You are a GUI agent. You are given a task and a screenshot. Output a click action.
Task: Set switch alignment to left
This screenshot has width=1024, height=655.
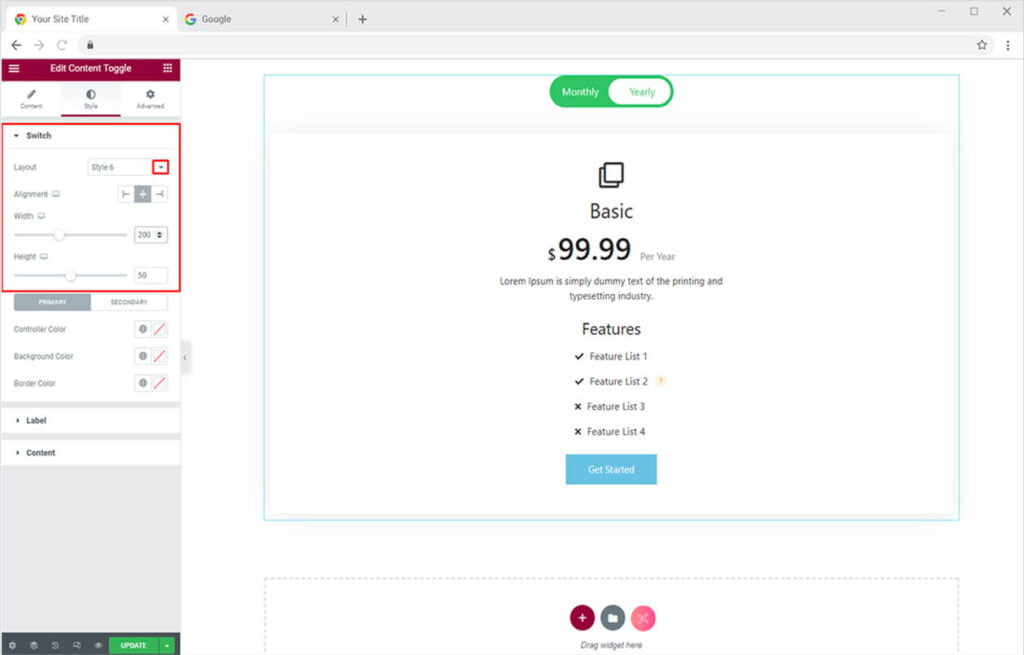(126, 194)
